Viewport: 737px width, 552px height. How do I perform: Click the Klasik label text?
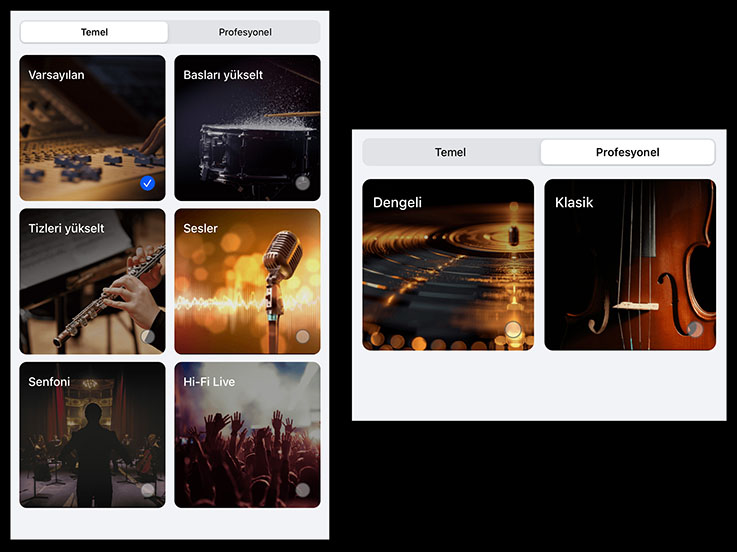coord(574,203)
